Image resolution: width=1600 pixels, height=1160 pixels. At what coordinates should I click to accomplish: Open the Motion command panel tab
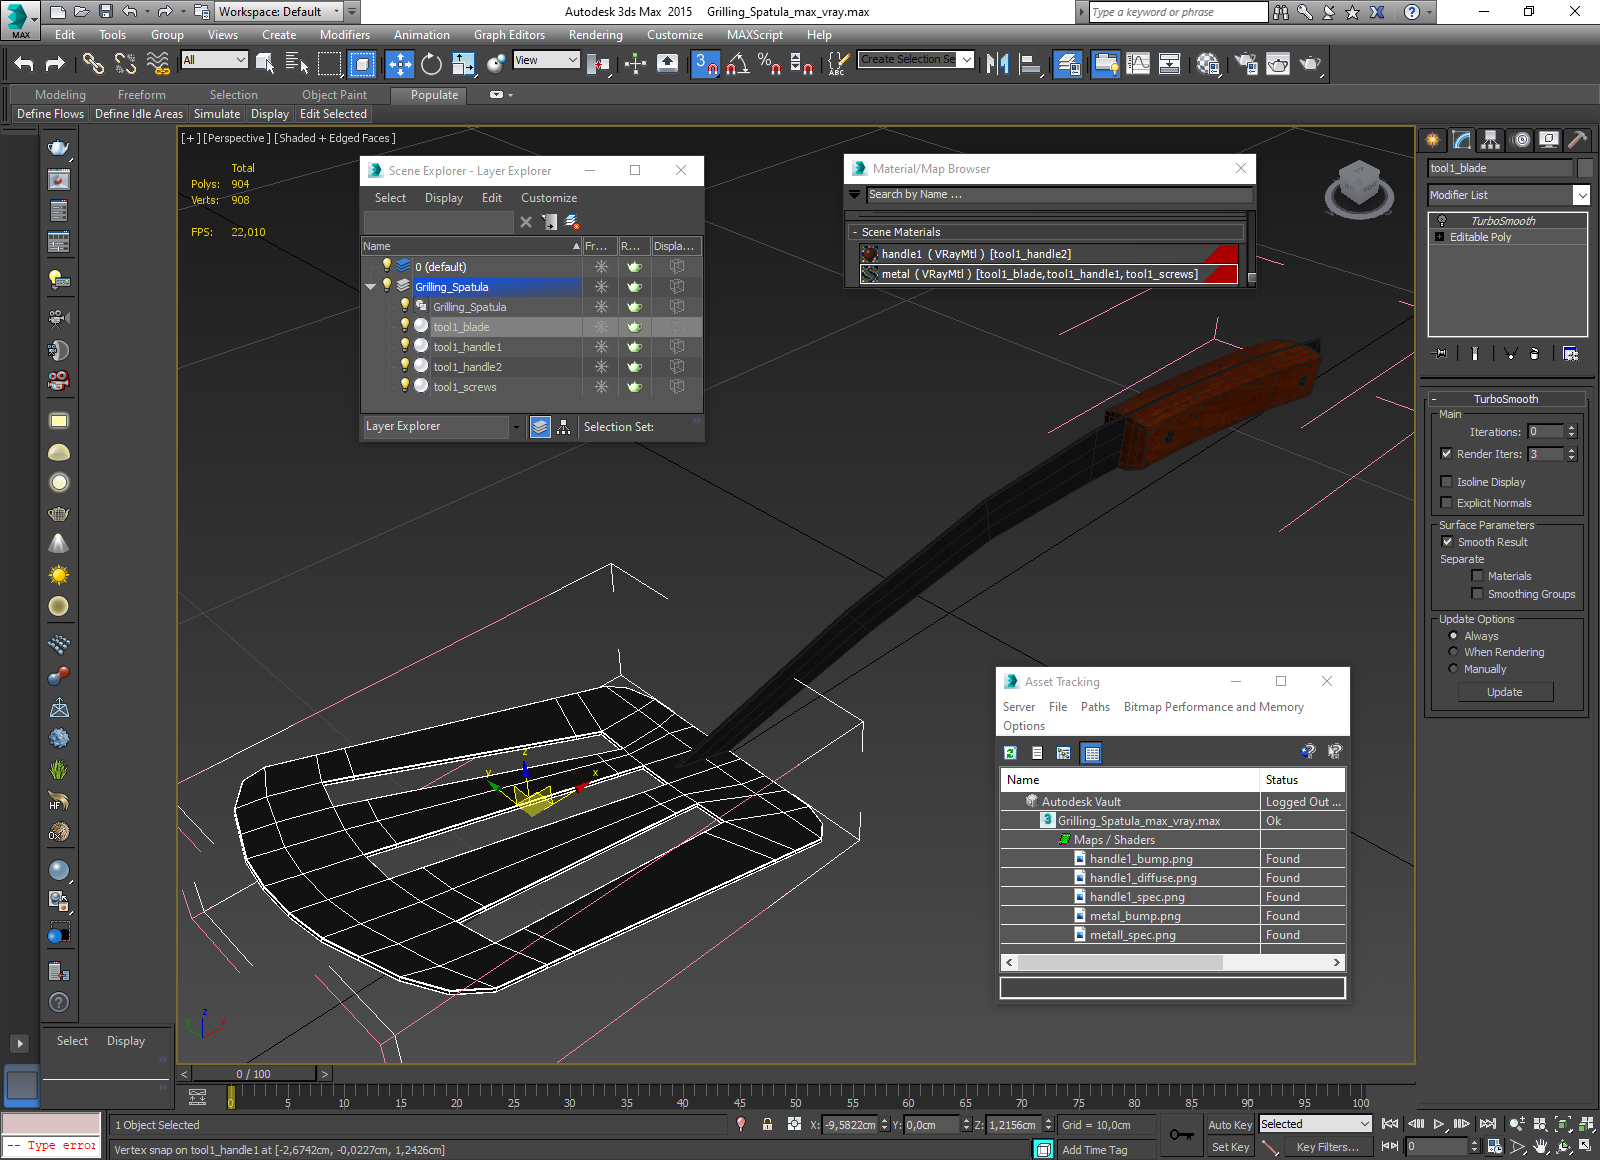[1520, 140]
